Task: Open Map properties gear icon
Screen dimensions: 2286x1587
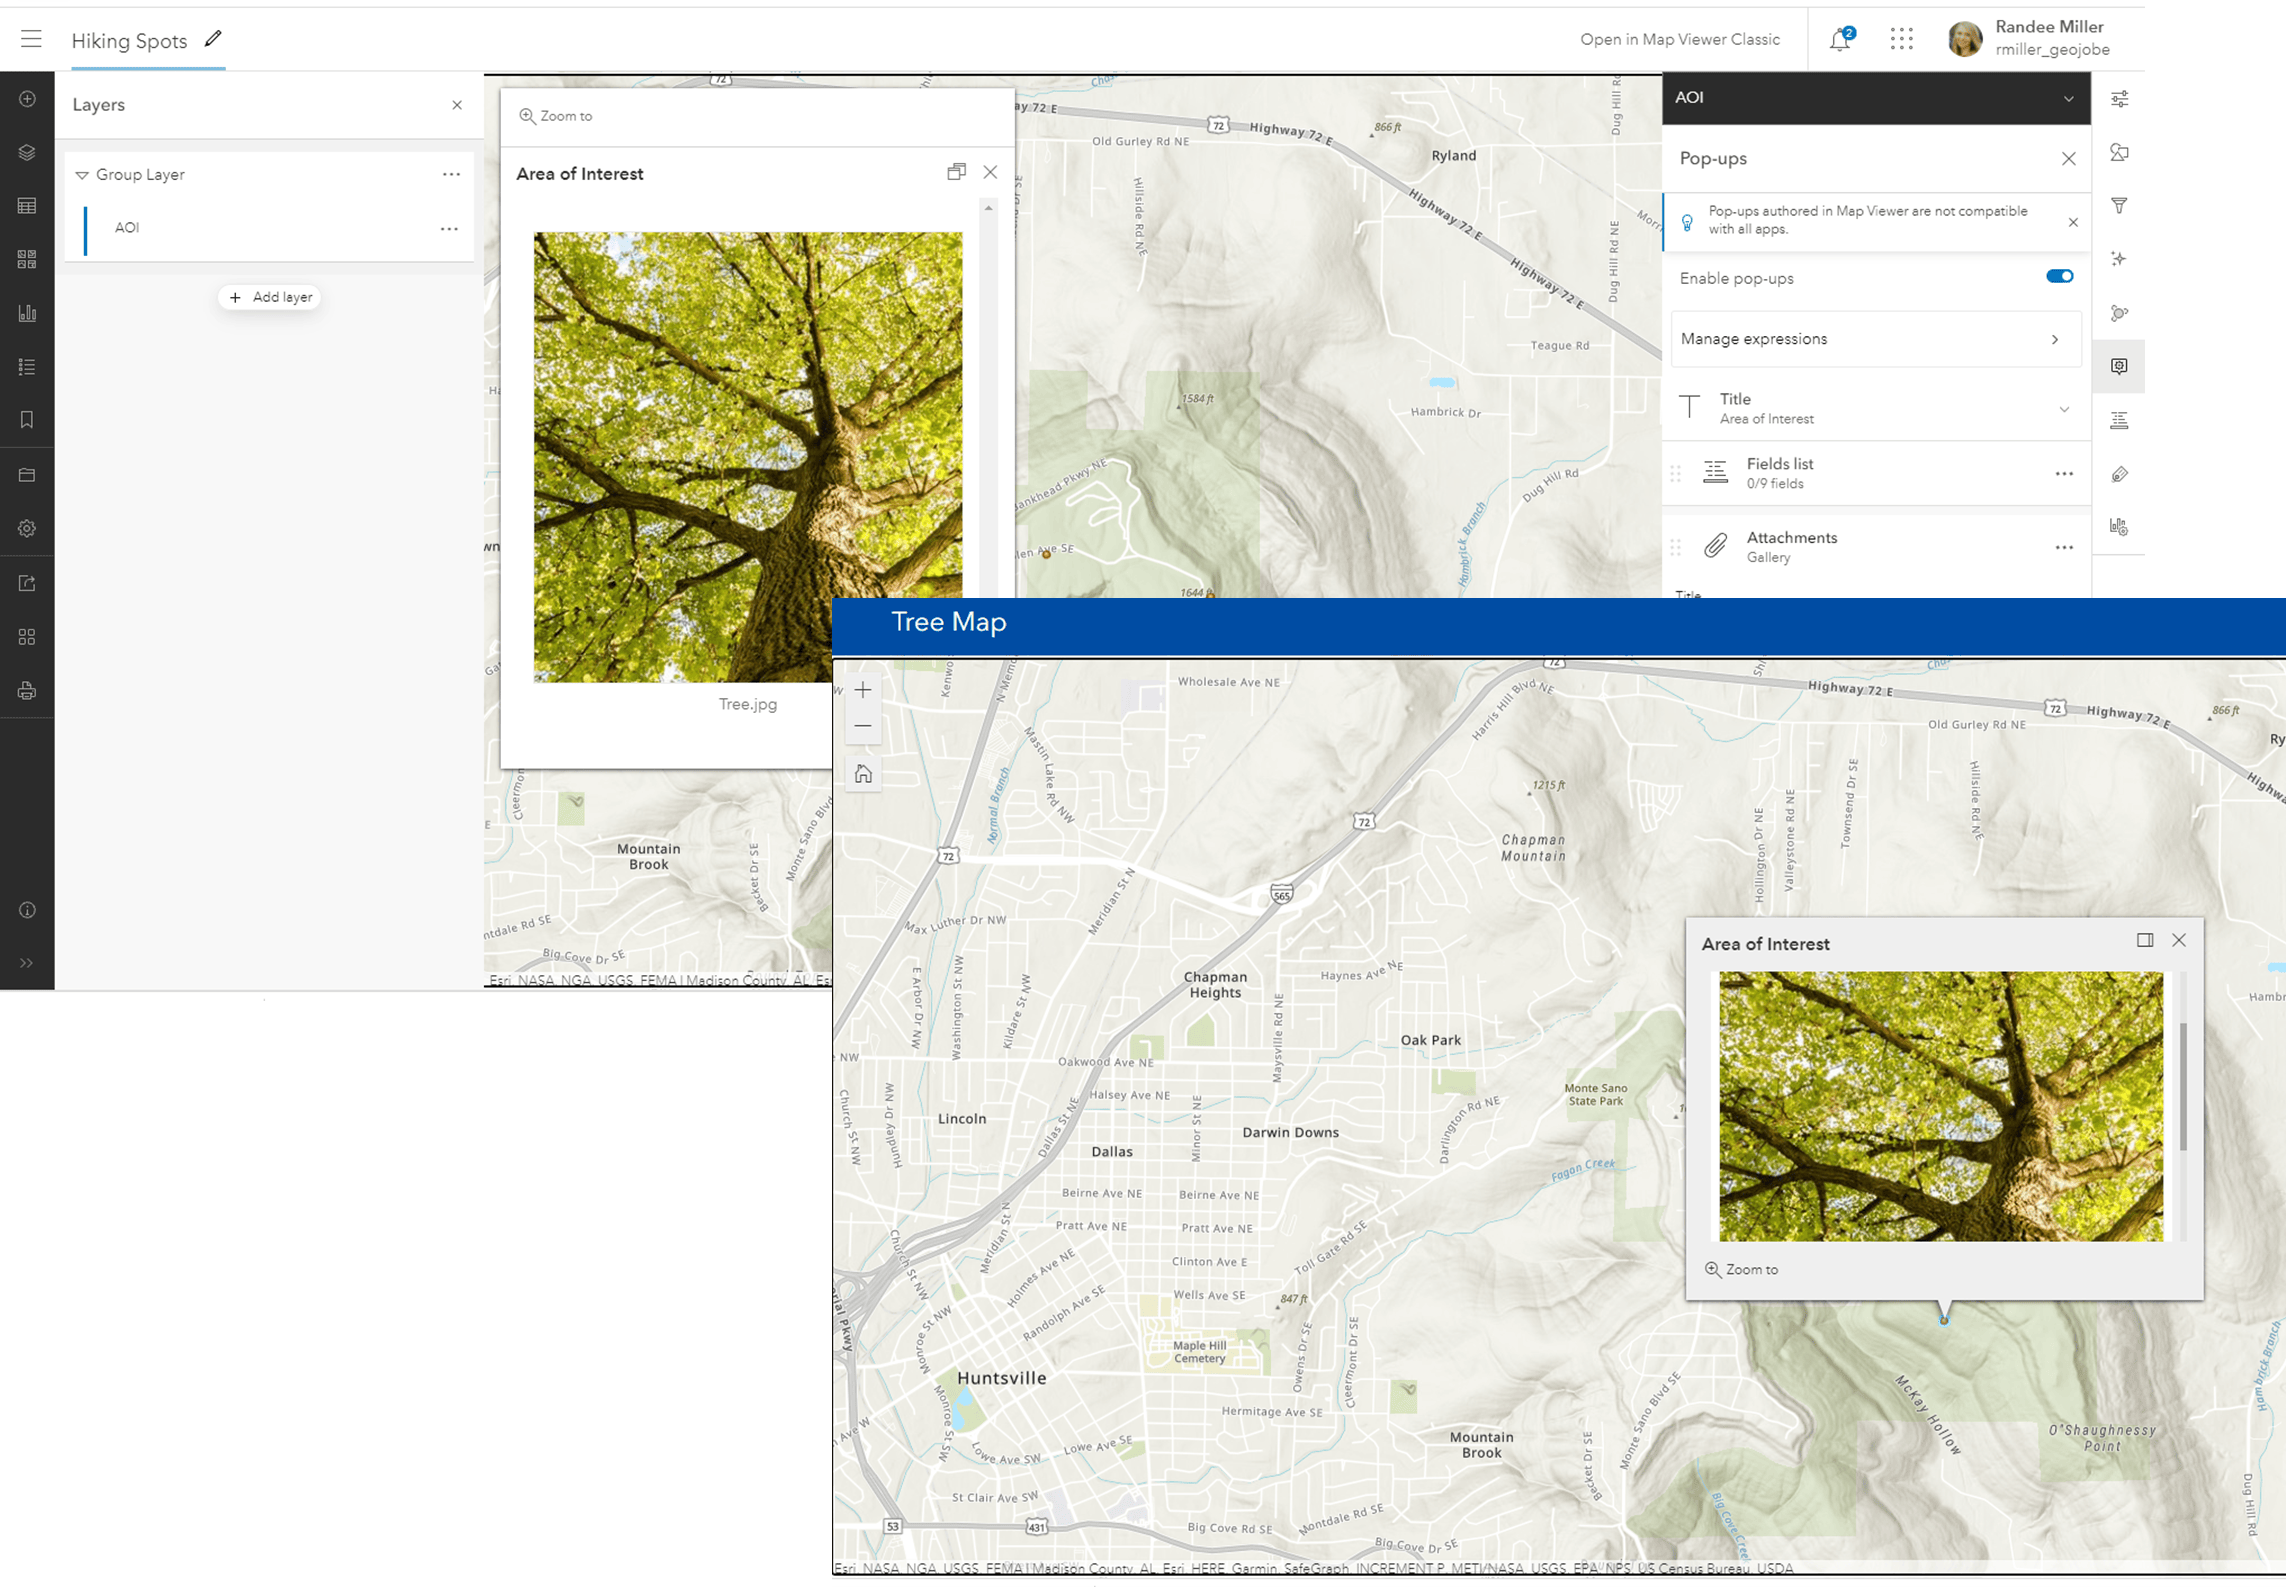Action: point(27,528)
